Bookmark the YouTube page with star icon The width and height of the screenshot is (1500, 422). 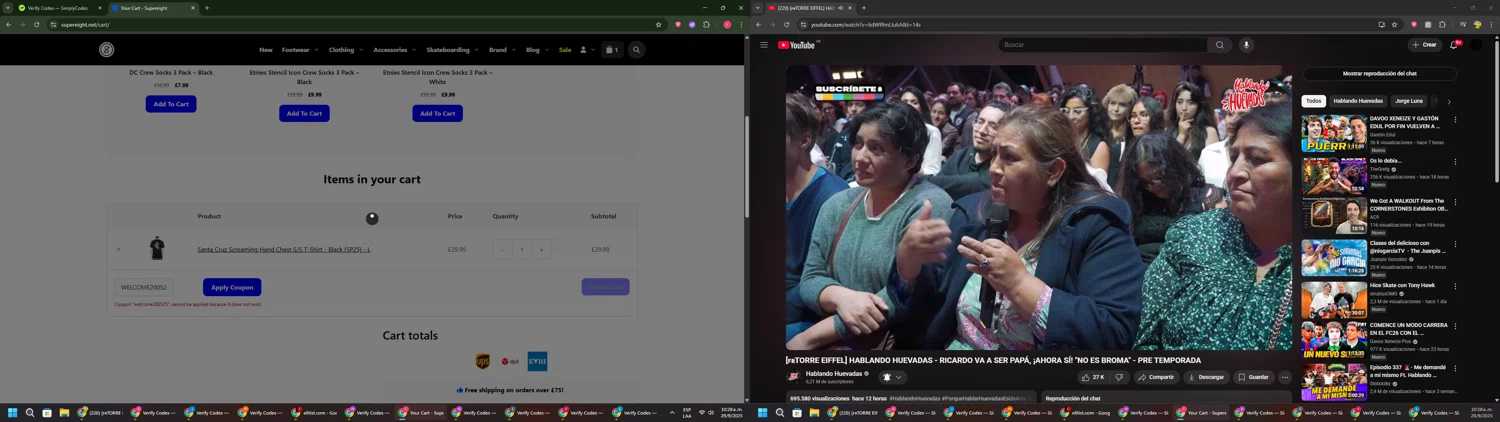1394,24
